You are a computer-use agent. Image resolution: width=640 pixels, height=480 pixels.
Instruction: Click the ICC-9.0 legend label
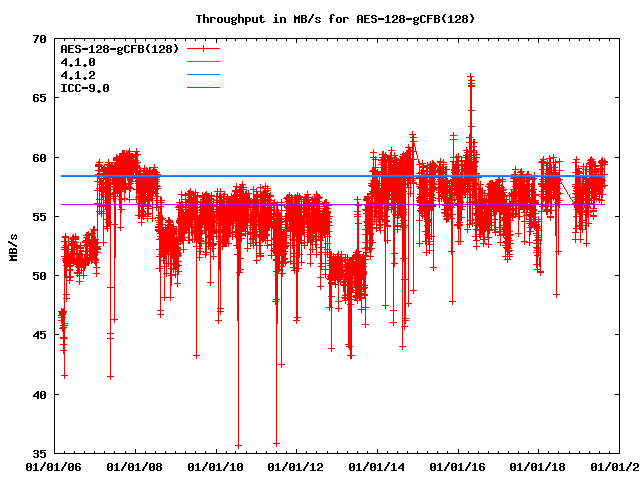coord(85,88)
